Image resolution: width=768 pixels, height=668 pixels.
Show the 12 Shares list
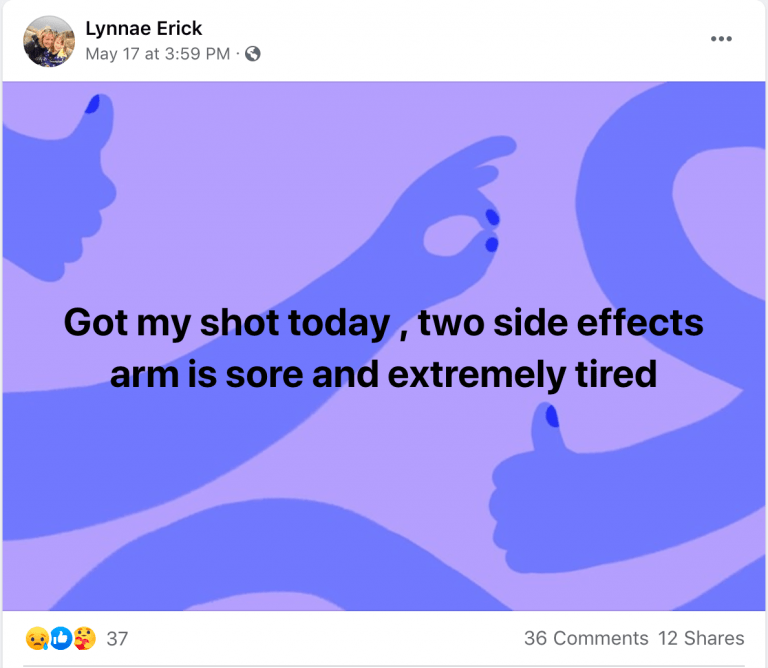point(701,638)
